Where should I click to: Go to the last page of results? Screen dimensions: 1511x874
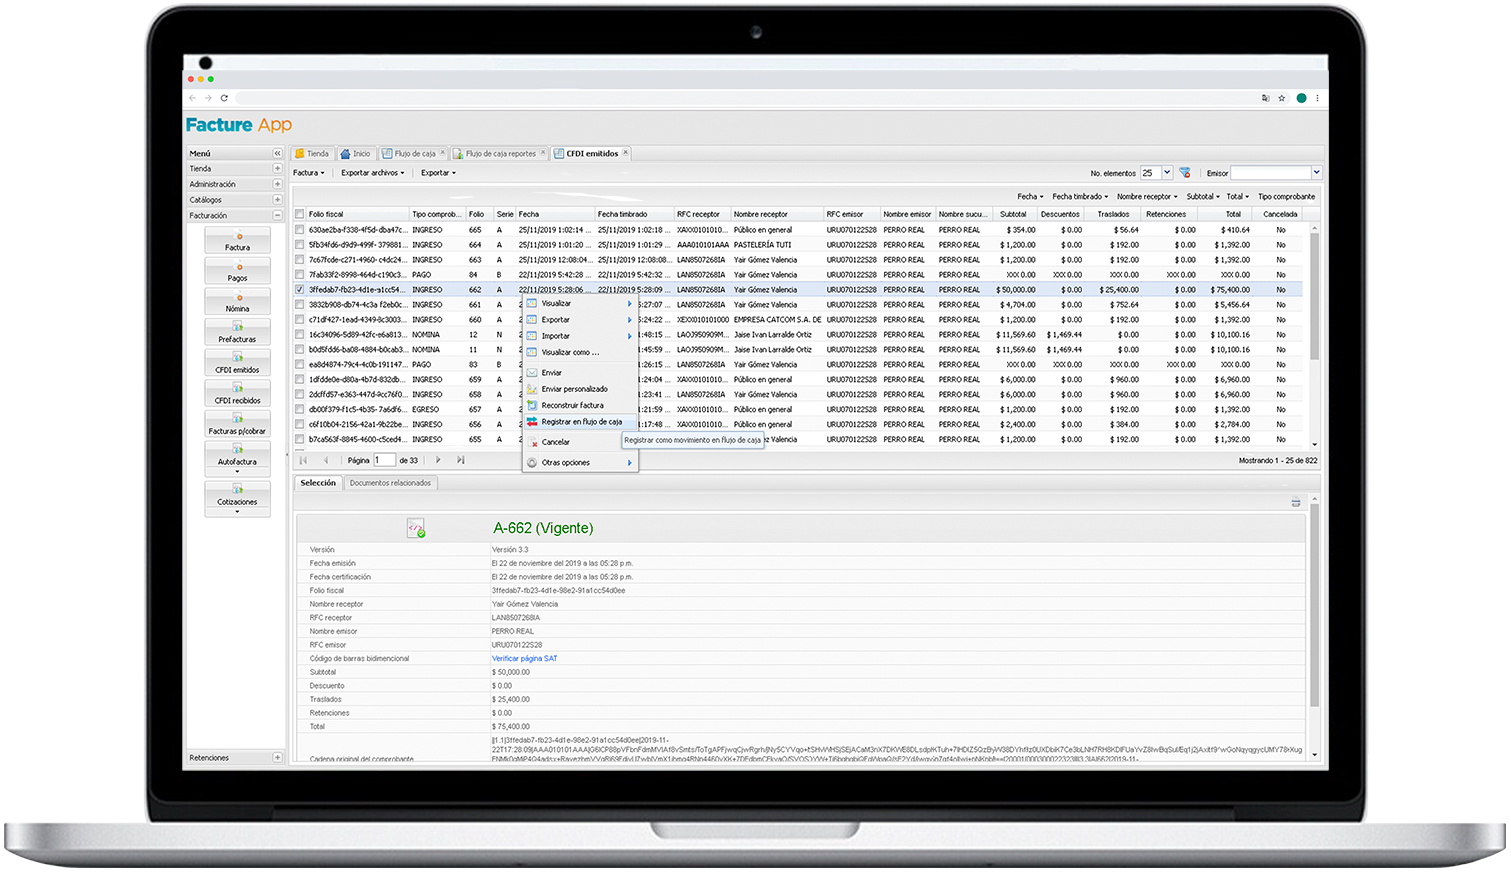[x=460, y=460]
